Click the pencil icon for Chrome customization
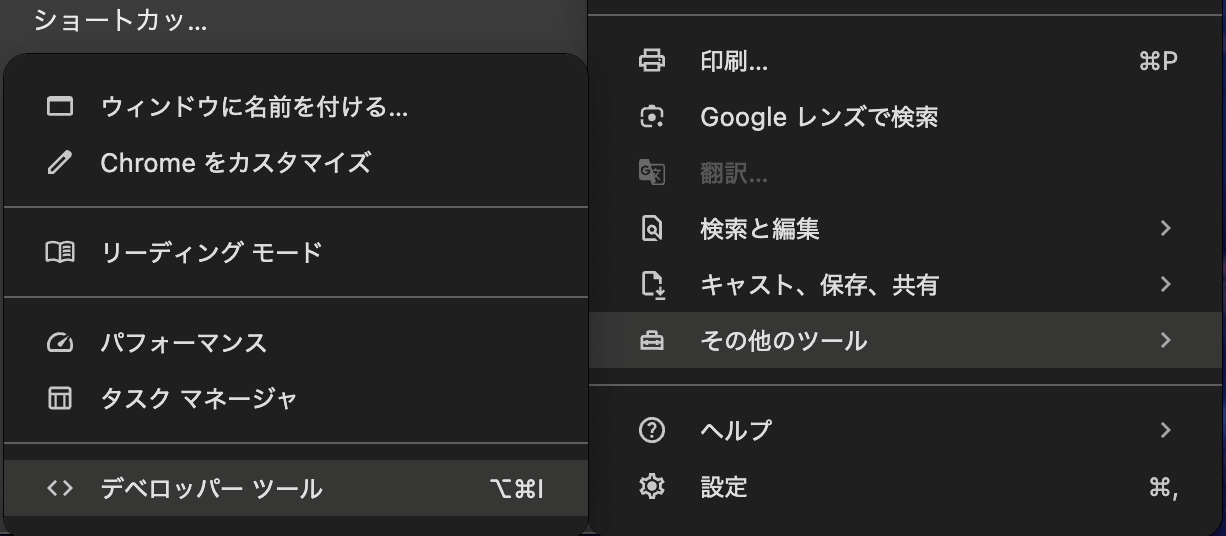Viewport: 1226px width, 536px height. click(x=60, y=162)
